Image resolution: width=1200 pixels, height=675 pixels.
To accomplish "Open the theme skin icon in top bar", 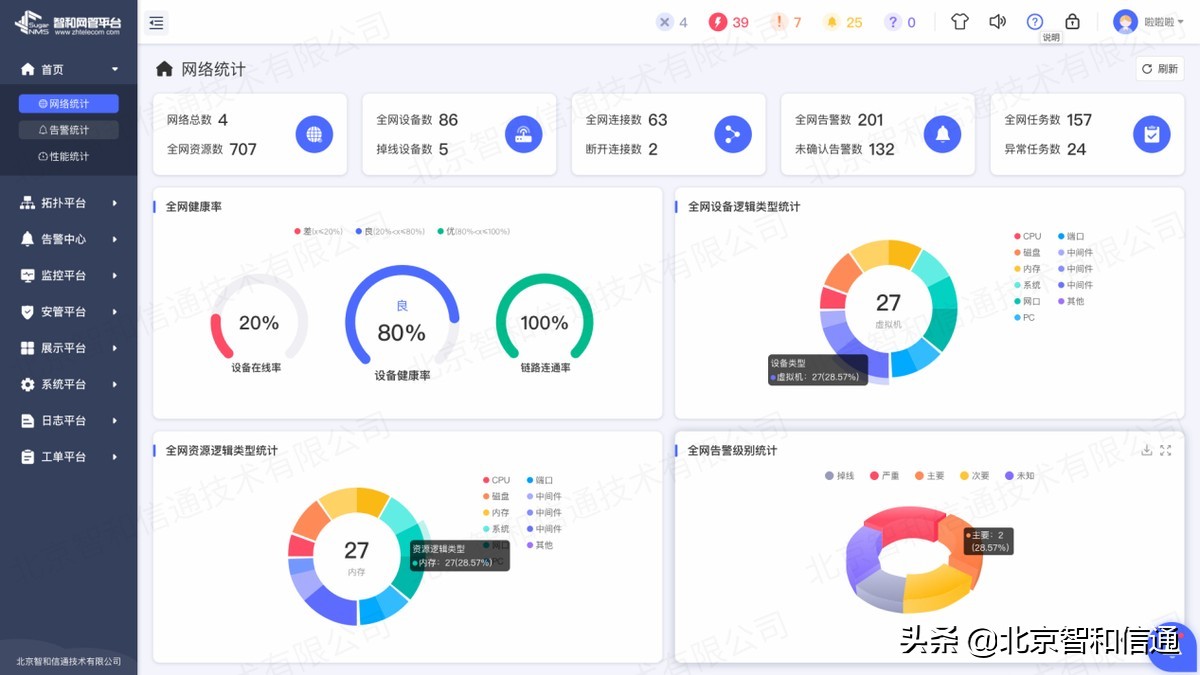I will 959,20.
